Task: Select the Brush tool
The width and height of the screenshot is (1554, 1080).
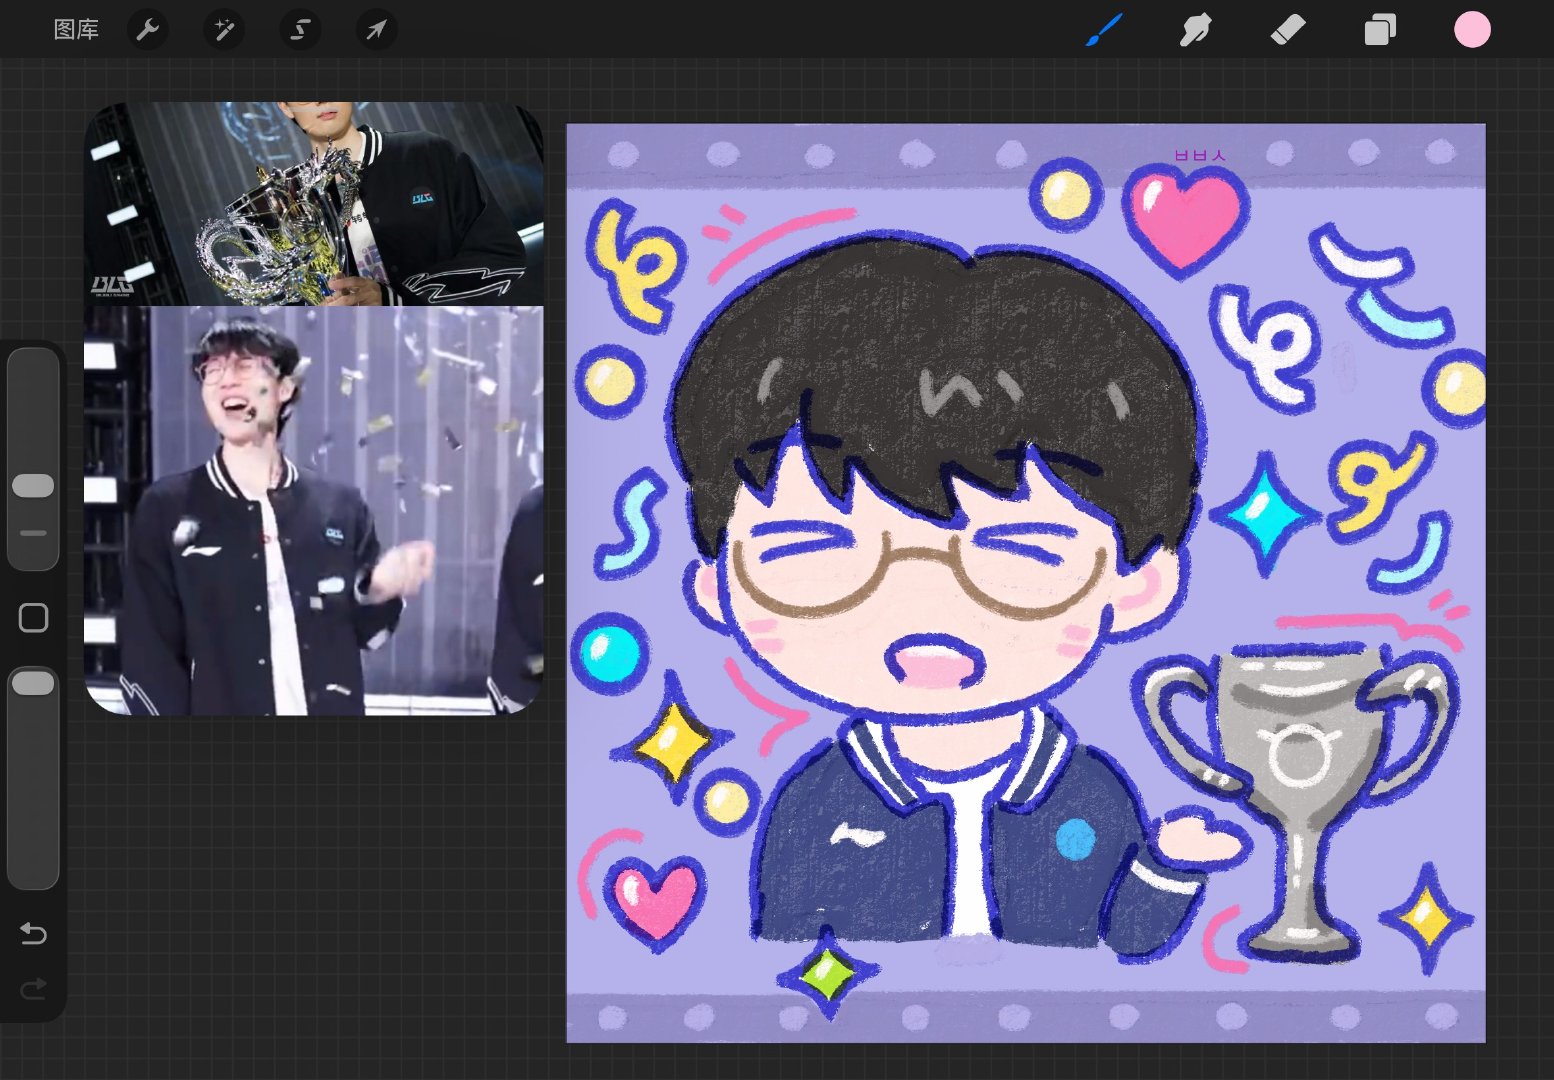Action: [1104, 30]
